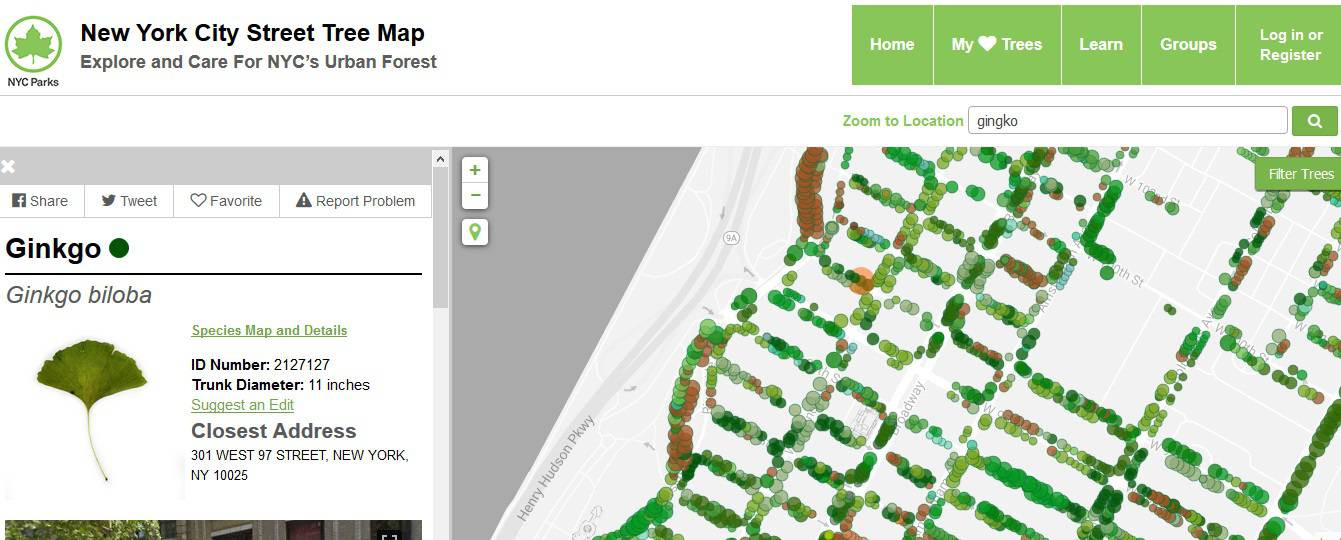The image size is (1341, 540).
Task: Click the NYC Parks leaf logo
Action: (x=33, y=51)
